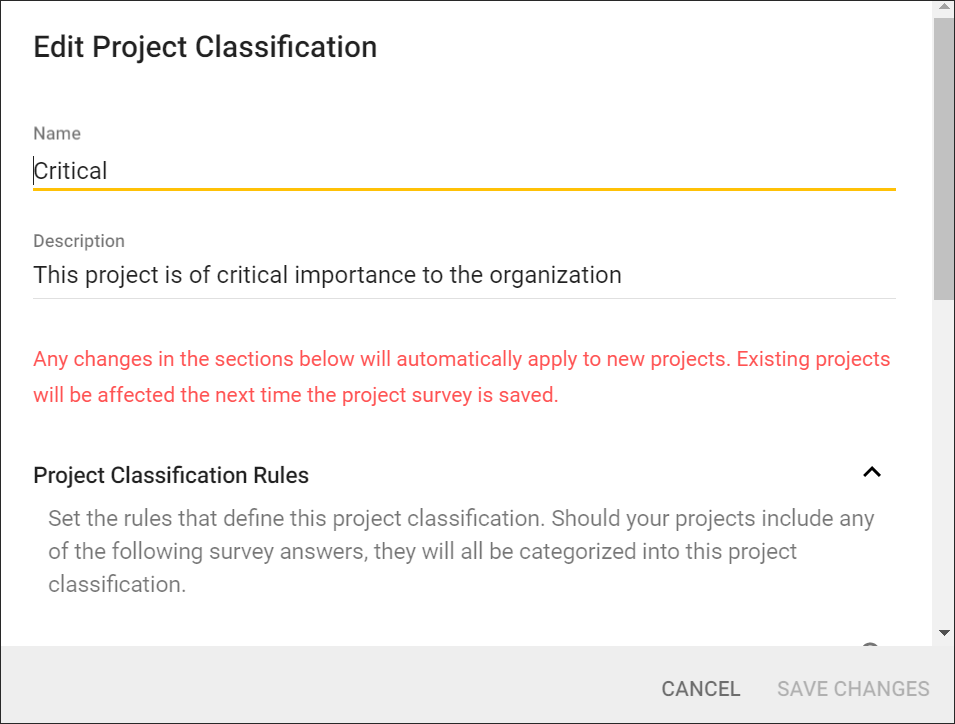Viewport: 955px width, 724px height.
Task: Click the vertical scrollbar thumb
Action: (943, 160)
